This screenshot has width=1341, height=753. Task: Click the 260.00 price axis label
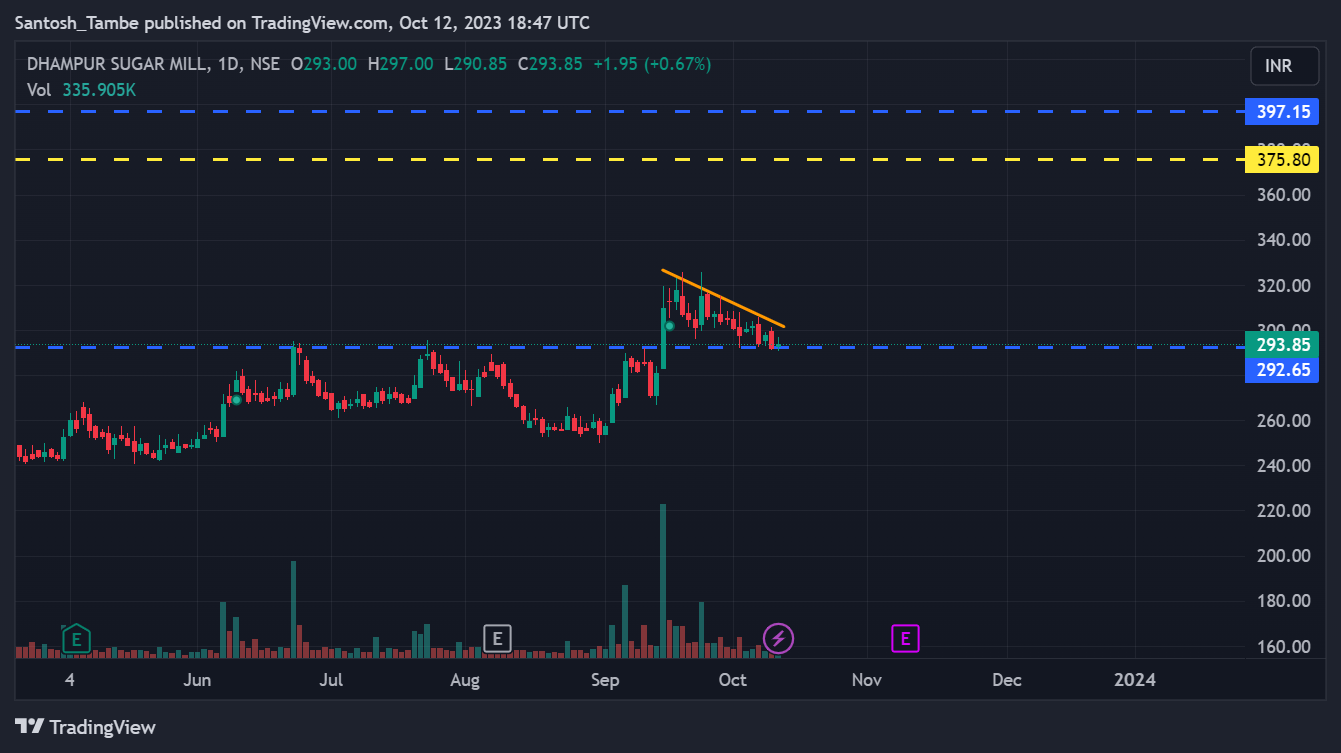1283,420
